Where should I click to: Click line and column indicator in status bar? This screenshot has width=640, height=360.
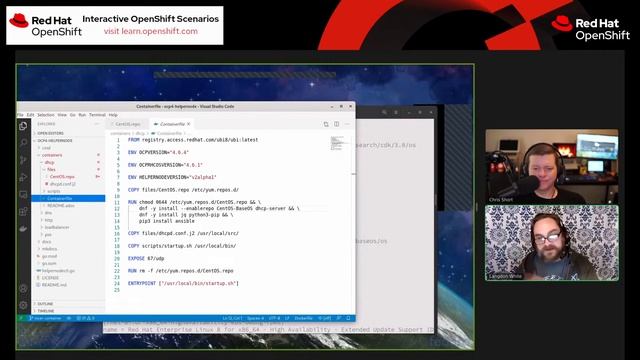tap(232, 318)
